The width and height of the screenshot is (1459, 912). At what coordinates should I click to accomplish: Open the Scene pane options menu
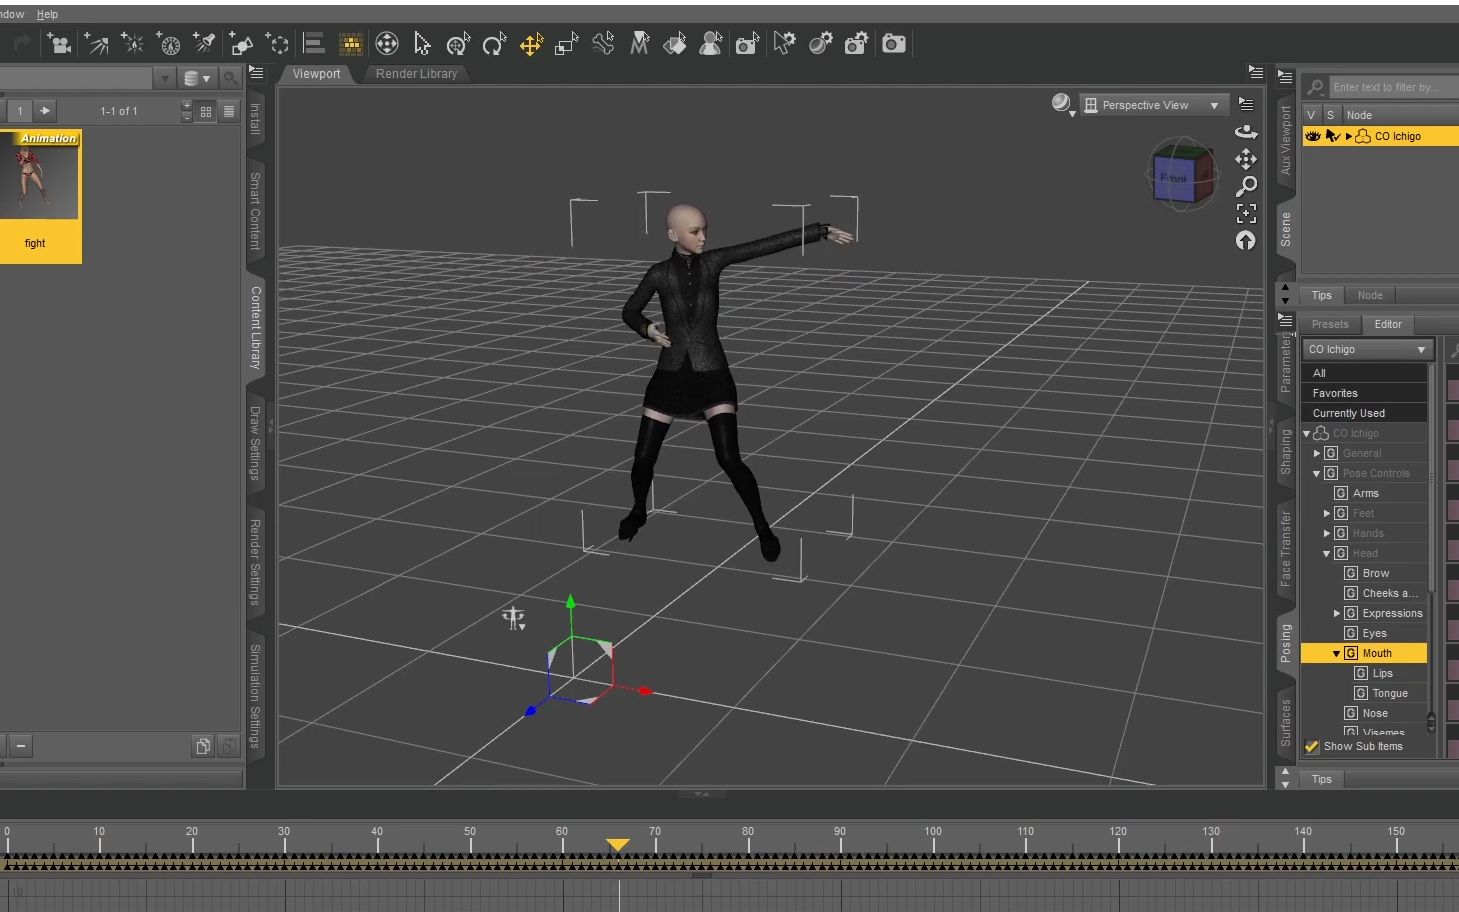tap(1286, 76)
